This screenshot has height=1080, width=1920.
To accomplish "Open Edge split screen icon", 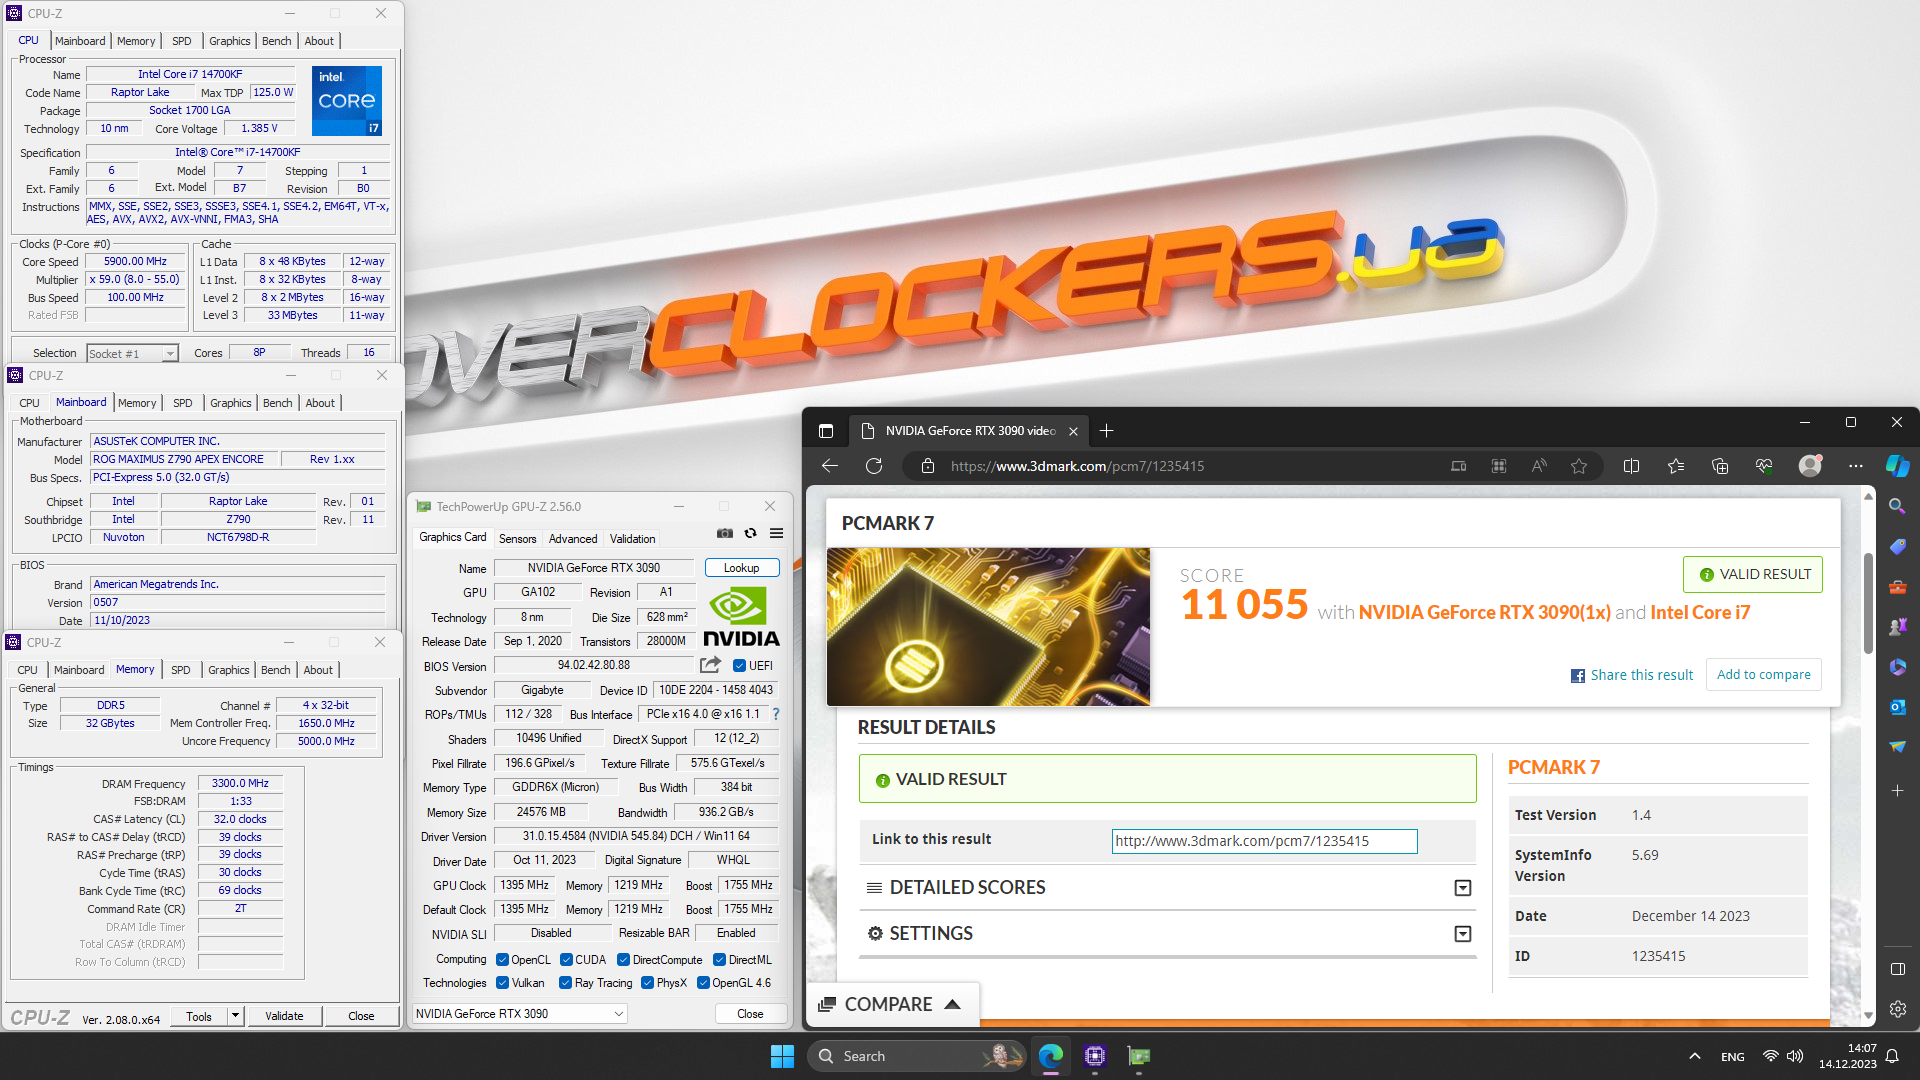I will pyautogui.click(x=1631, y=466).
